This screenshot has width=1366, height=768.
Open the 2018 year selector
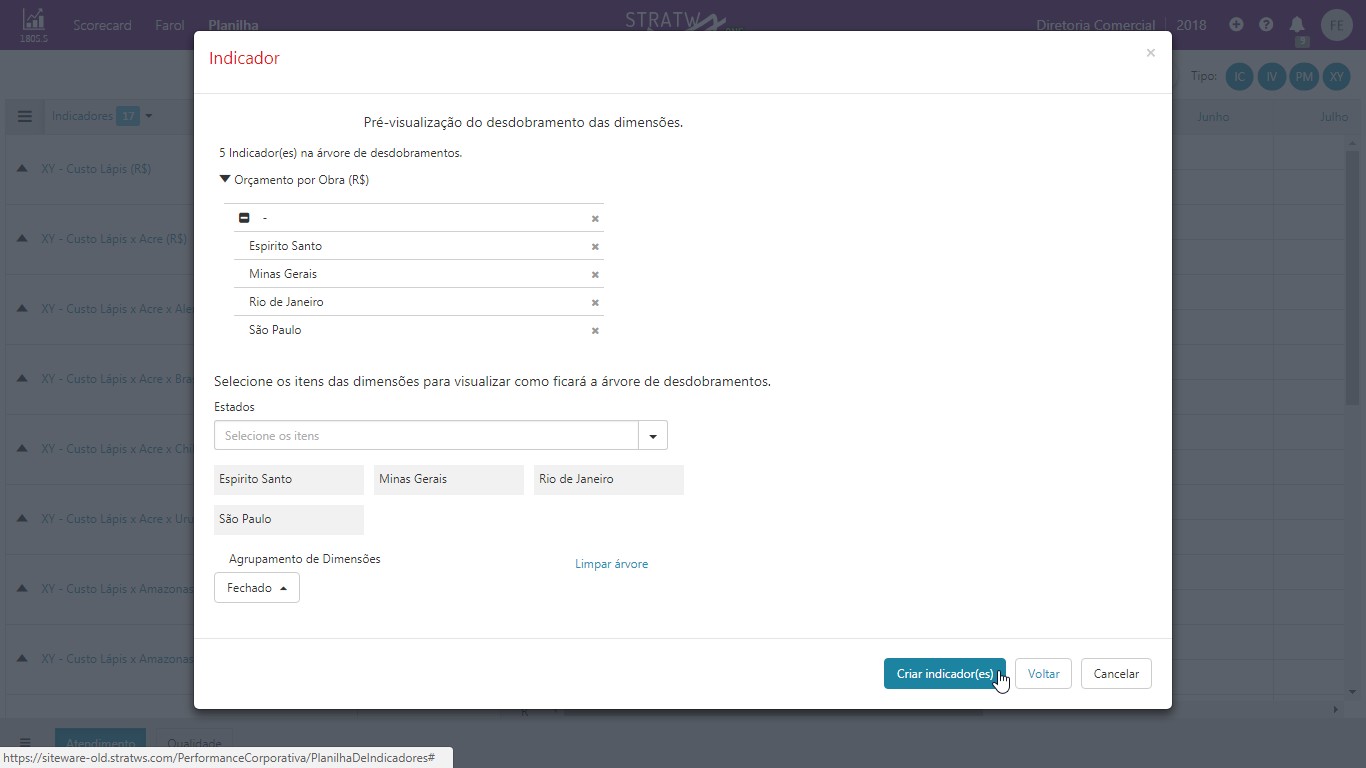[x=1191, y=25]
